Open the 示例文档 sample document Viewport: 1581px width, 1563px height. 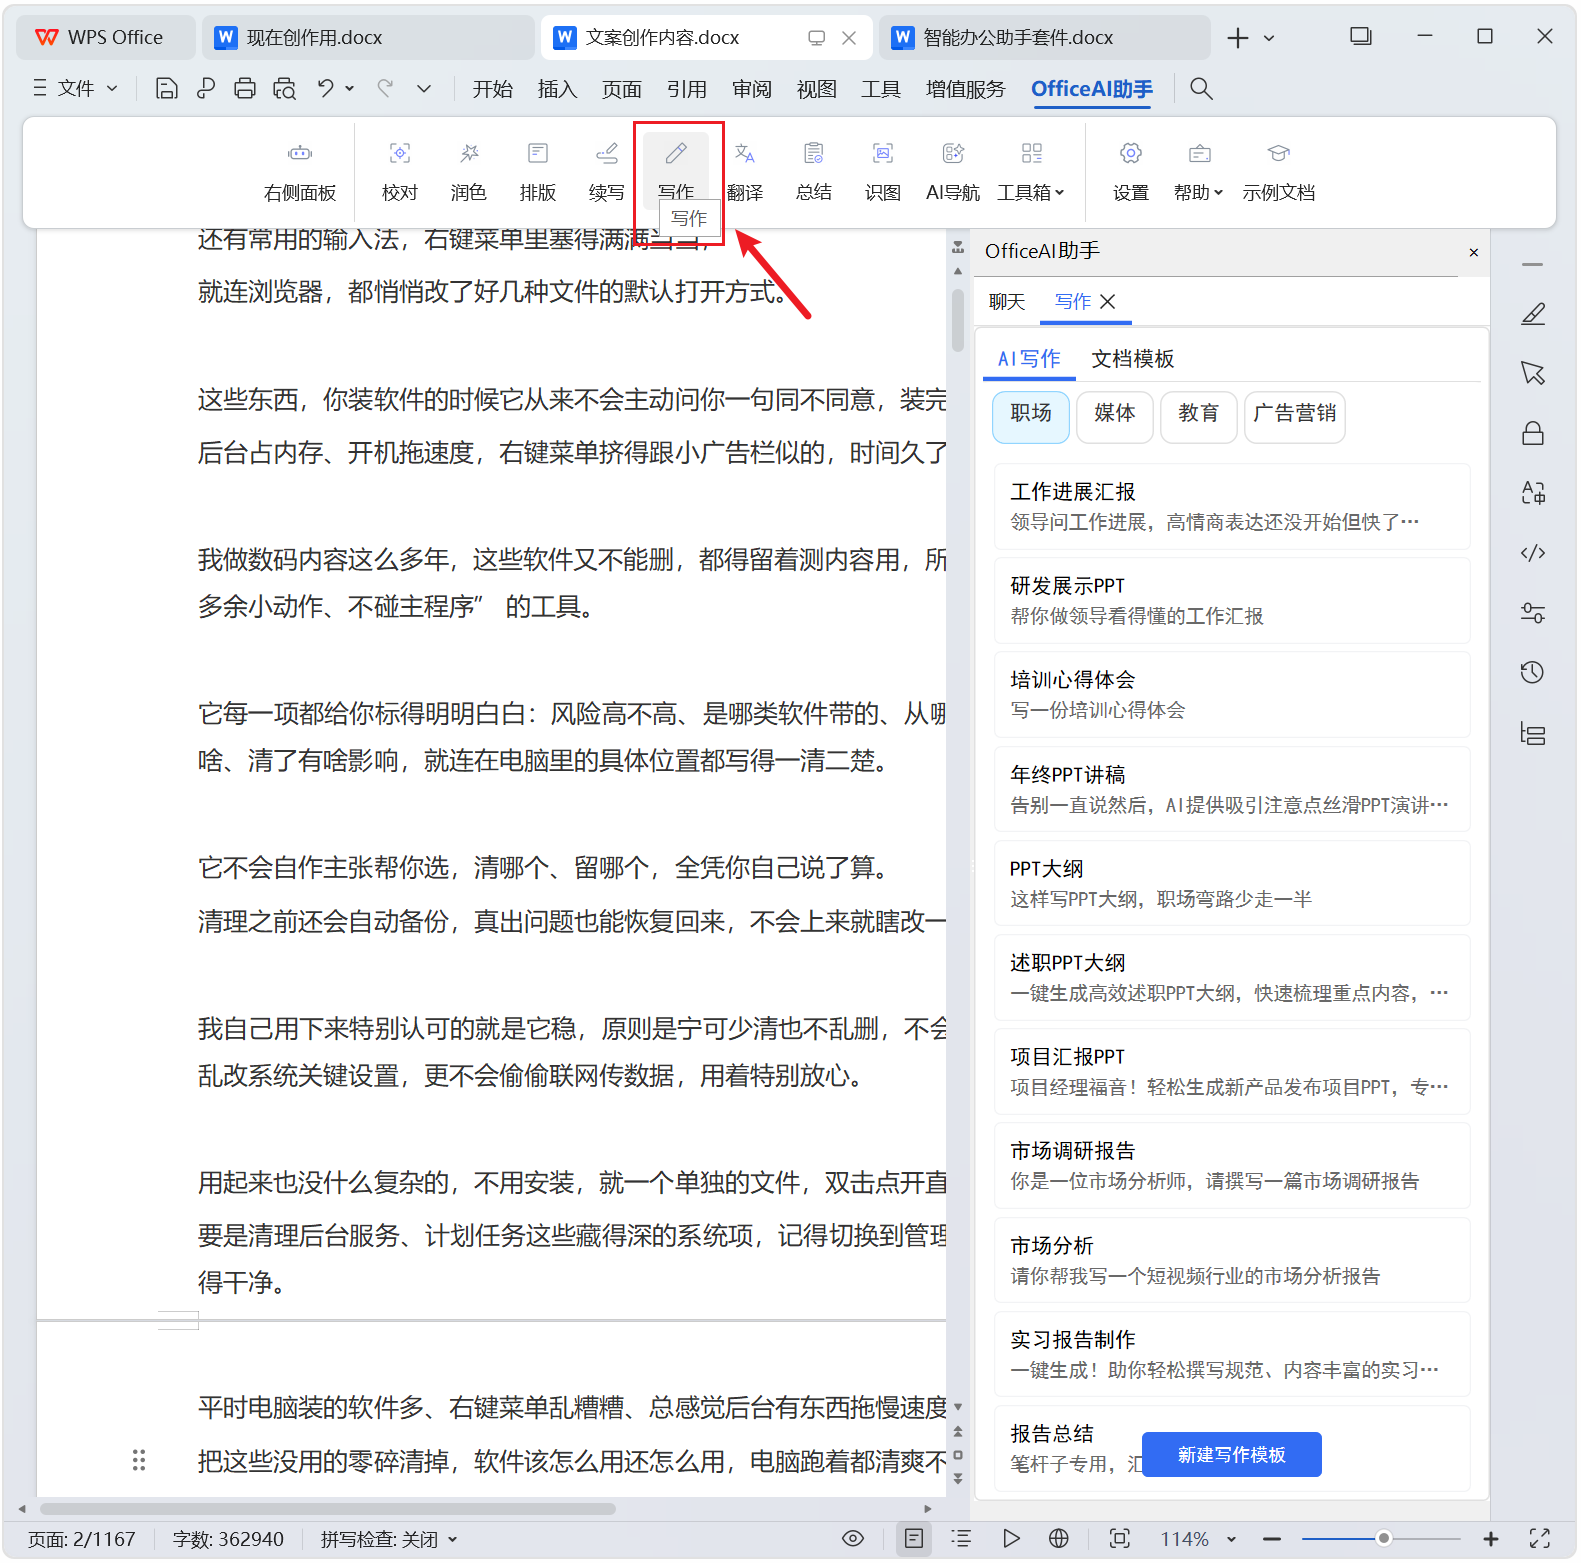(1278, 171)
